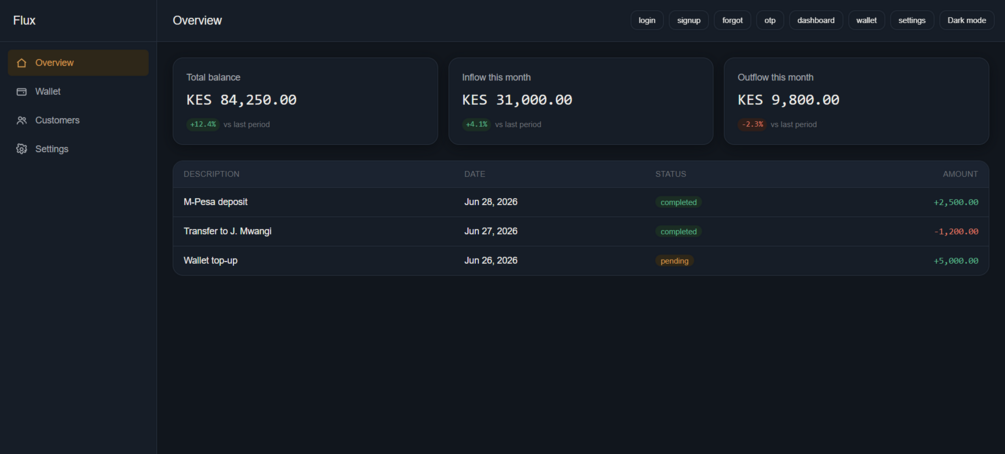Click the Jun 26, 2026 date cell
This screenshot has height=454, width=1005.
(x=491, y=260)
